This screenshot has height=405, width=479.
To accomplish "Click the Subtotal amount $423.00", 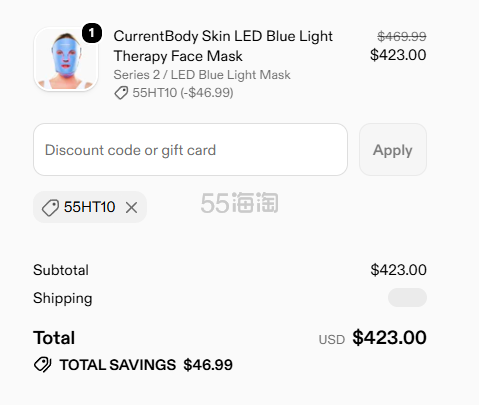I will pyautogui.click(x=398, y=270).
